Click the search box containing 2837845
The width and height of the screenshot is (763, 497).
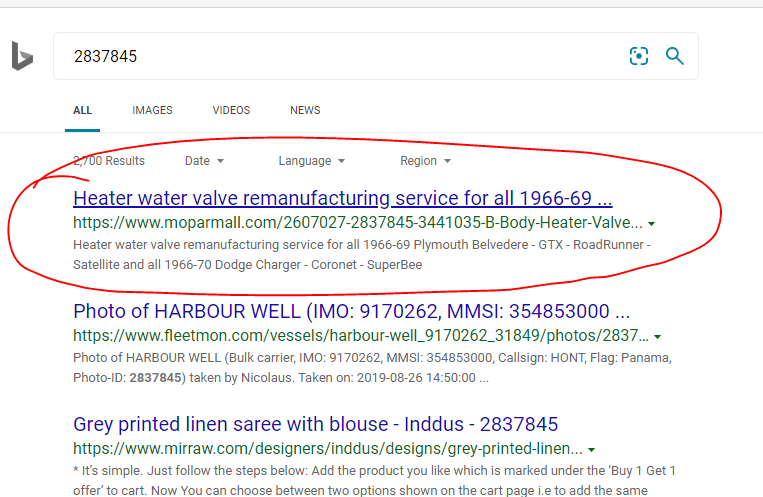(x=376, y=56)
